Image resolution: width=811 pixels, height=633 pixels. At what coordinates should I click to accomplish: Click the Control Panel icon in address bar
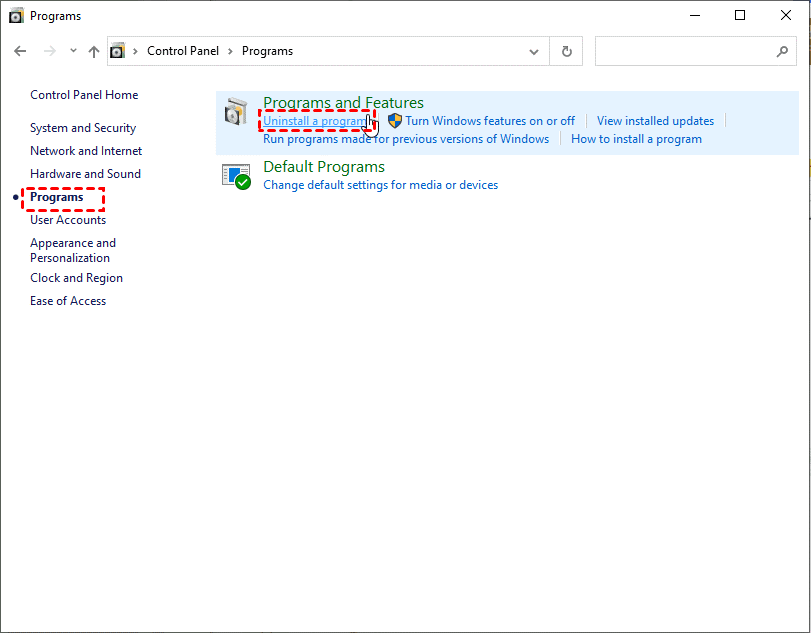pos(117,51)
